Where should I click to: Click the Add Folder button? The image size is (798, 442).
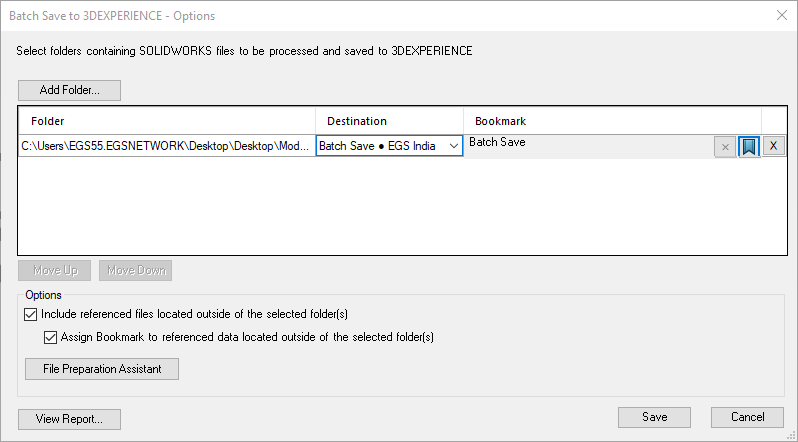[69, 90]
